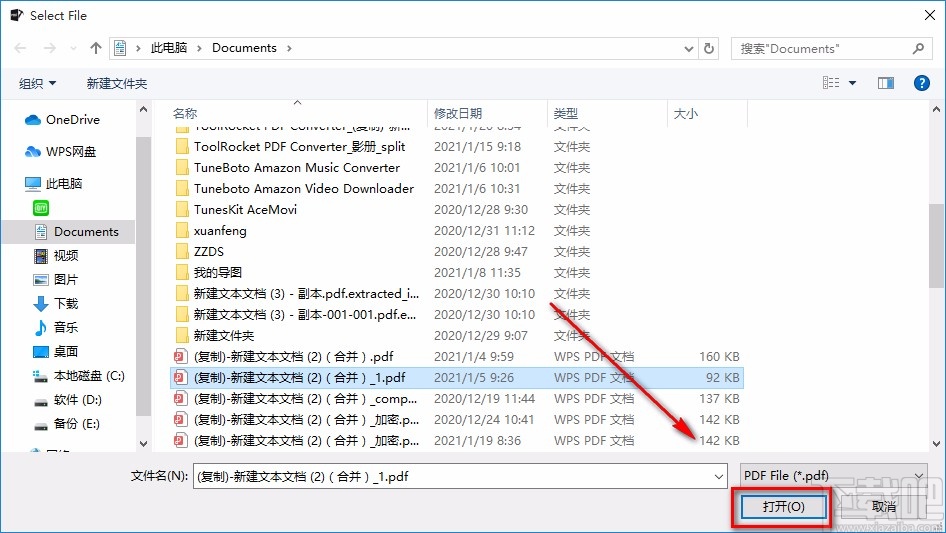Click the search magnifier icon
The height and width of the screenshot is (533, 946).
918,48
